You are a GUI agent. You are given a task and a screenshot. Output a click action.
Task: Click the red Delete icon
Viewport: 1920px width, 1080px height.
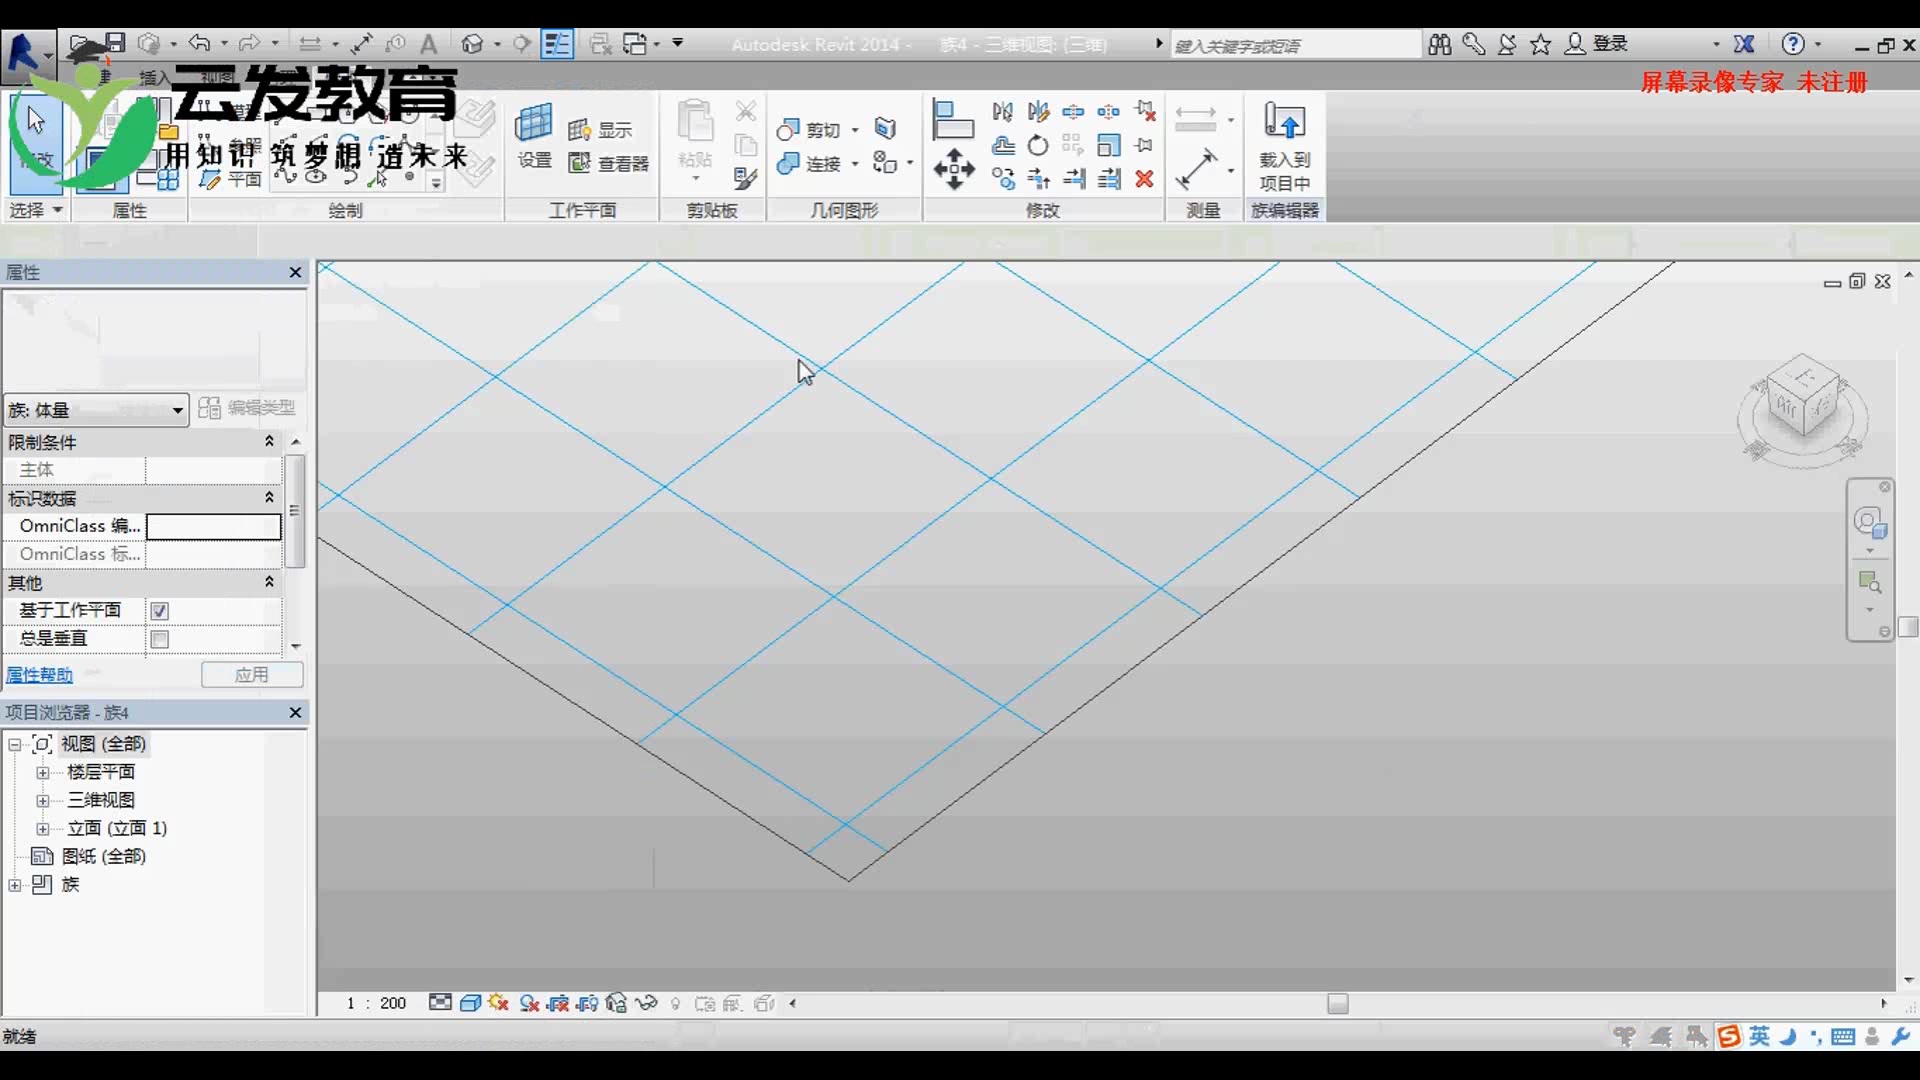pos(1145,179)
